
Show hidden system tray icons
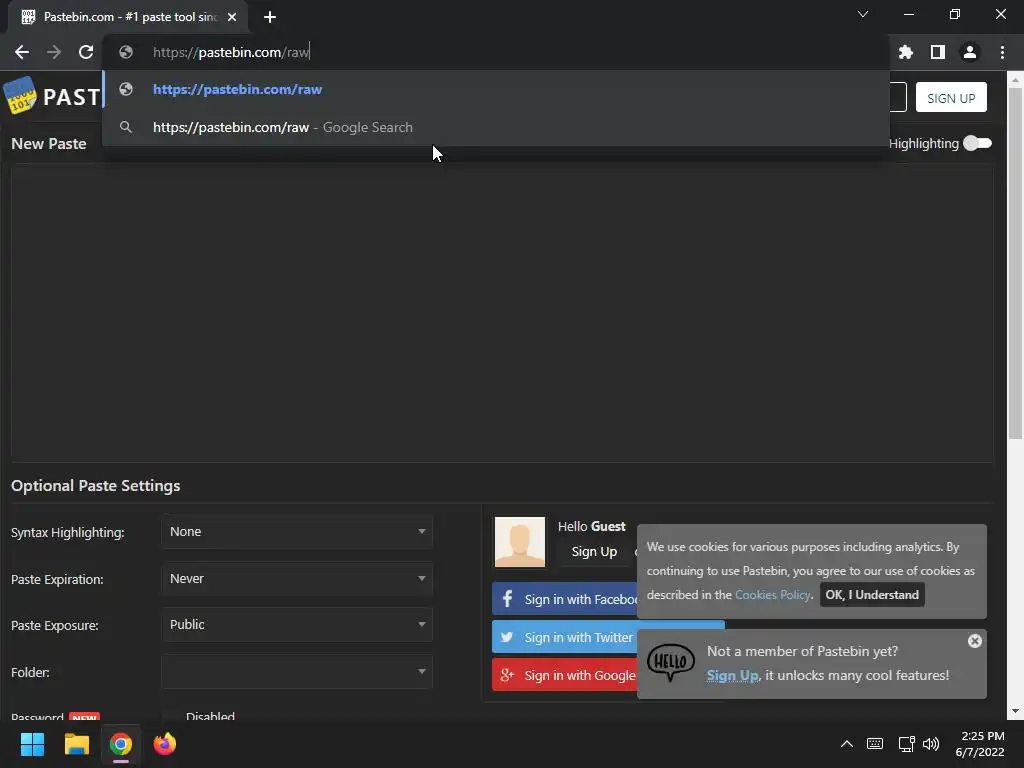(x=846, y=744)
